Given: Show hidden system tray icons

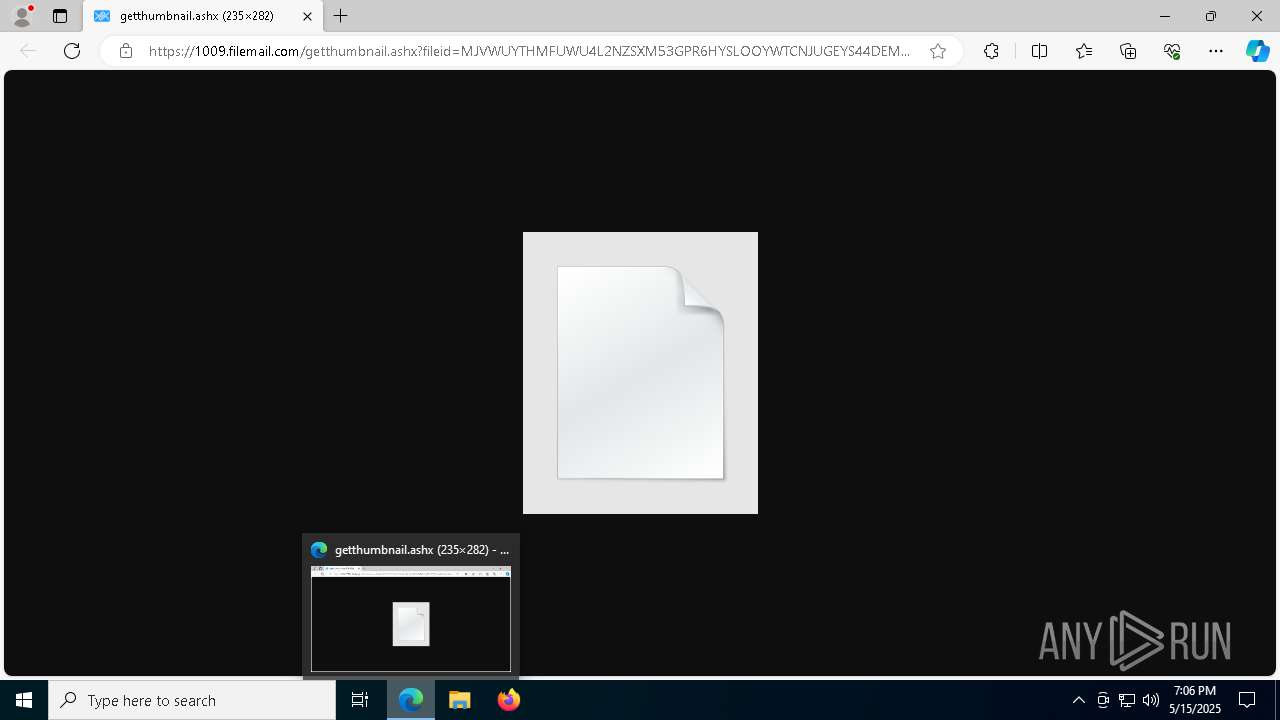Looking at the screenshot, I should pyautogui.click(x=1079, y=700).
